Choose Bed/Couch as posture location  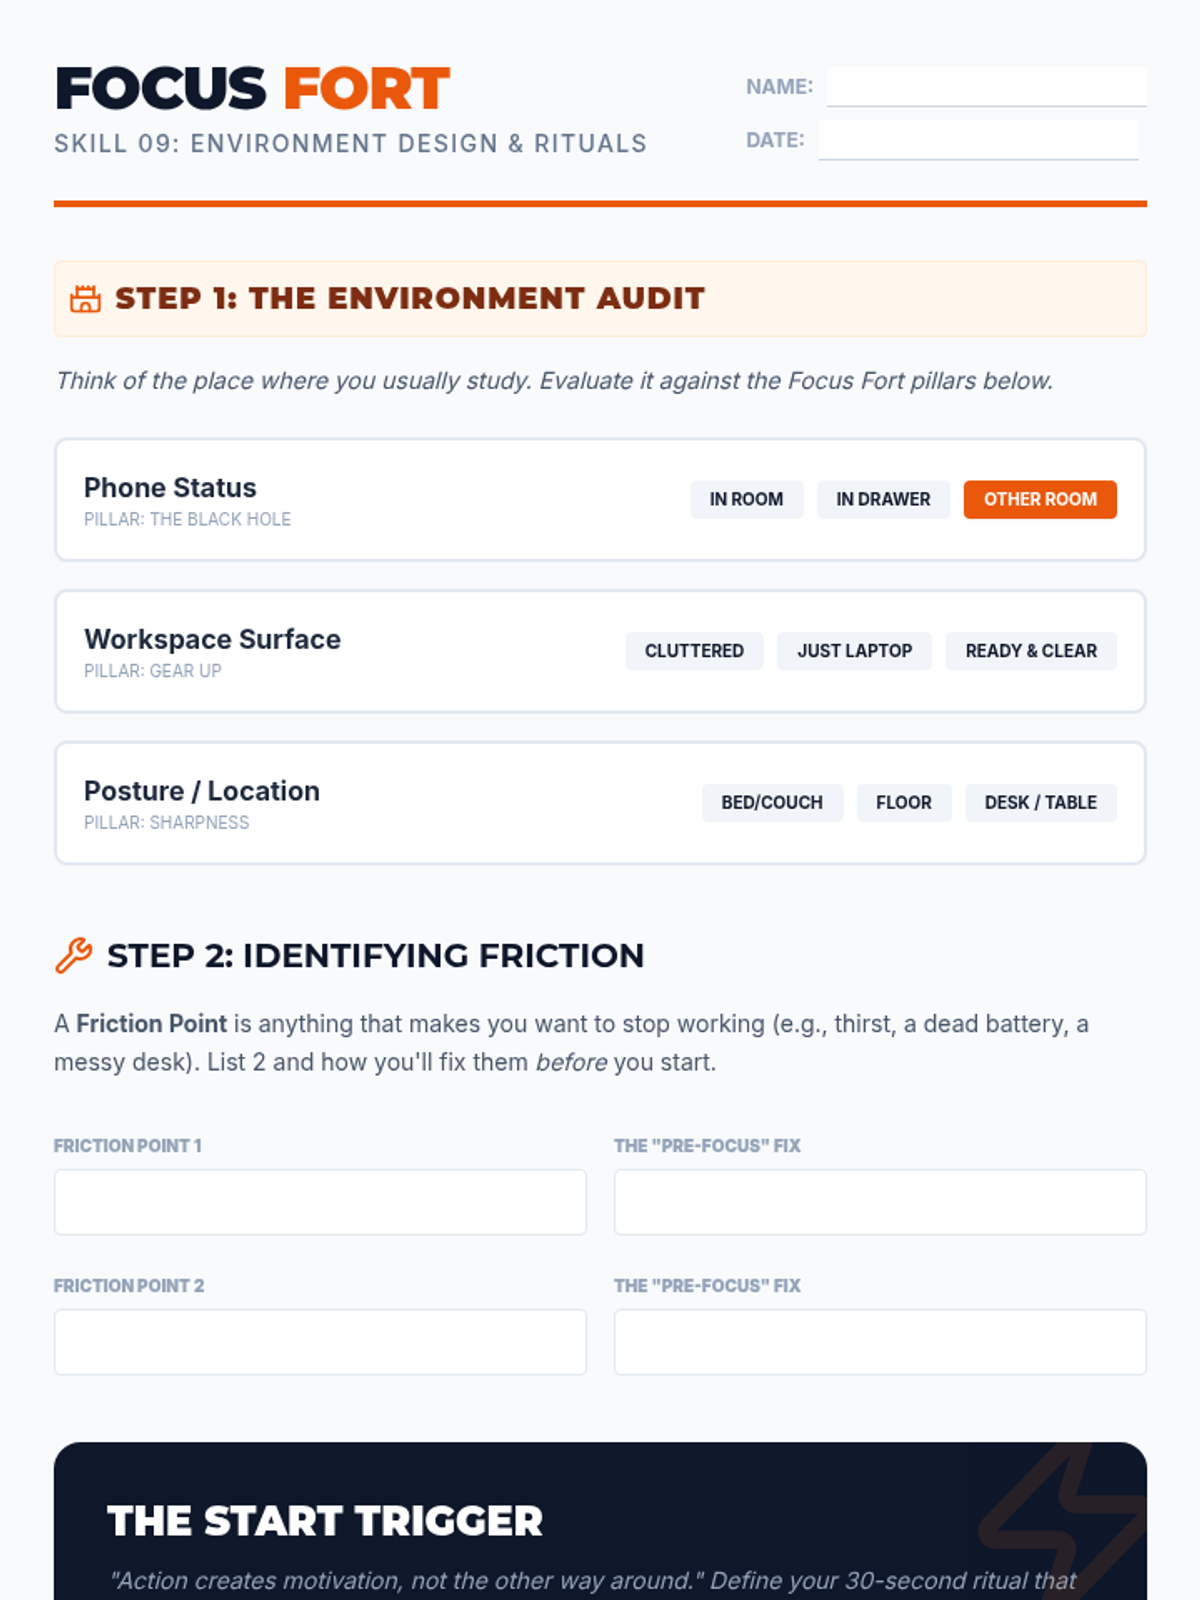tap(772, 803)
